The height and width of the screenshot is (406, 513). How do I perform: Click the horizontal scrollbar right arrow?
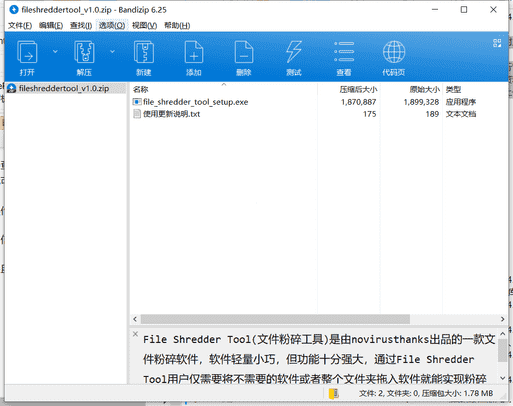coord(502,319)
